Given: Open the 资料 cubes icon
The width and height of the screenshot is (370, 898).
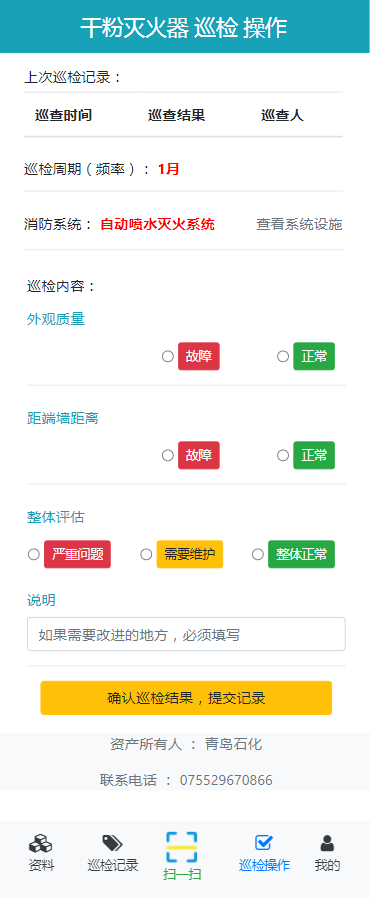Looking at the screenshot, I should [41, 844].
